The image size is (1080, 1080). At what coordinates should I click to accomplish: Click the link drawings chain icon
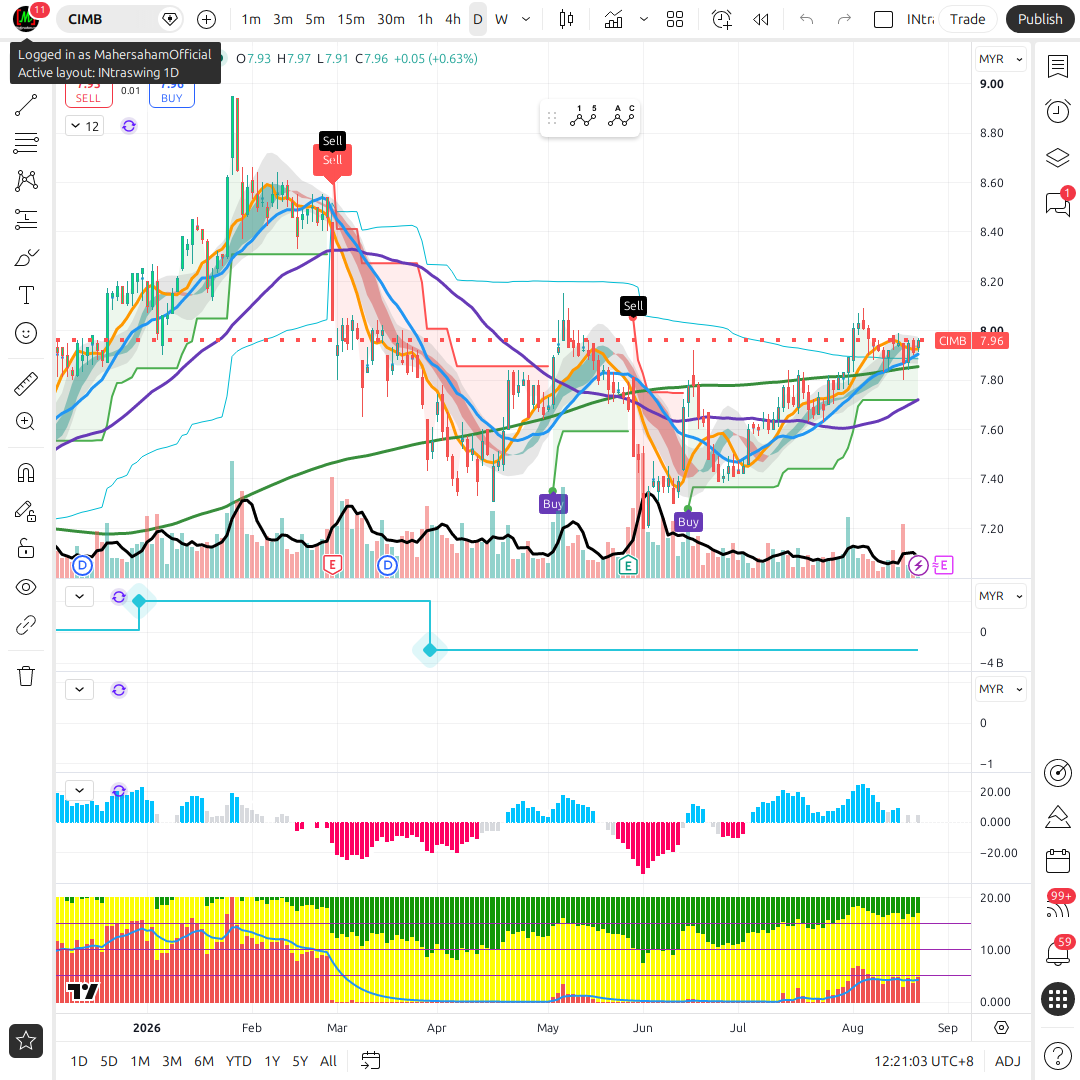point(26,625)
